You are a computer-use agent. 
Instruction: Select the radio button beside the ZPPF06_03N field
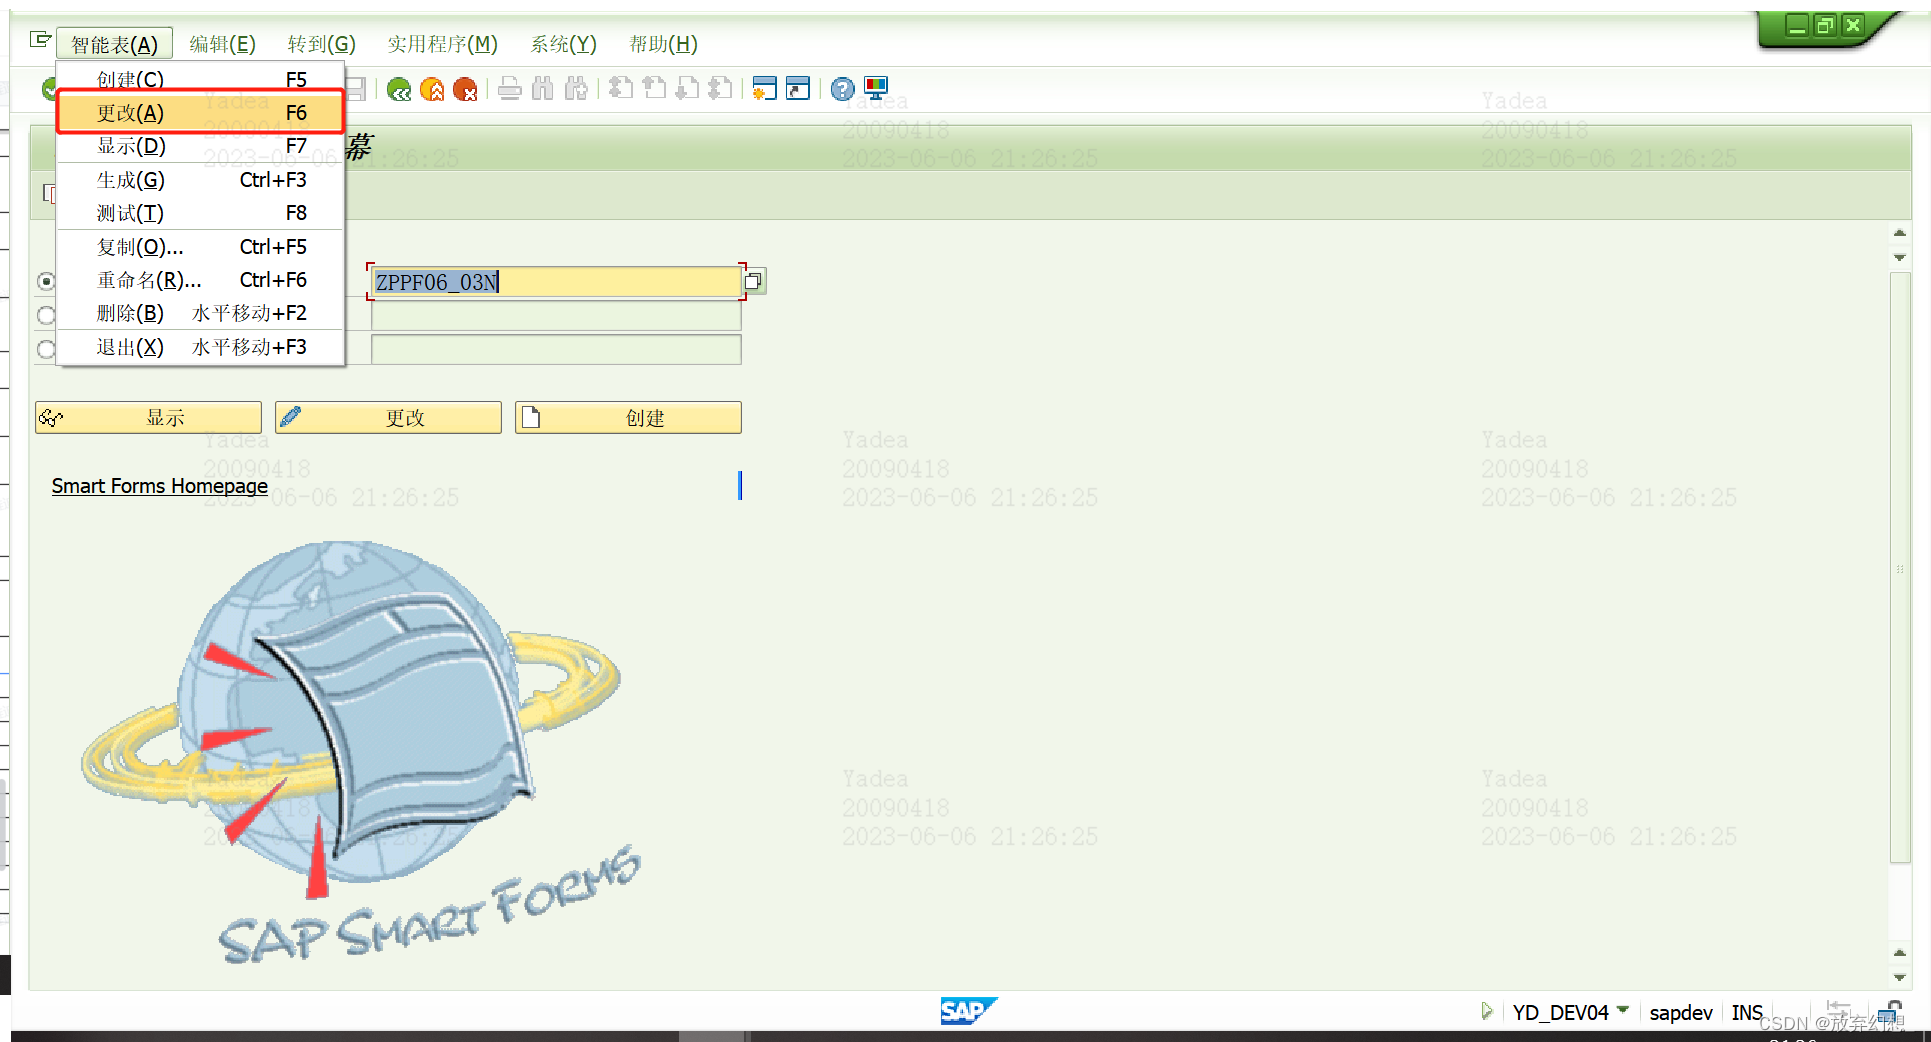click(46, 282)
